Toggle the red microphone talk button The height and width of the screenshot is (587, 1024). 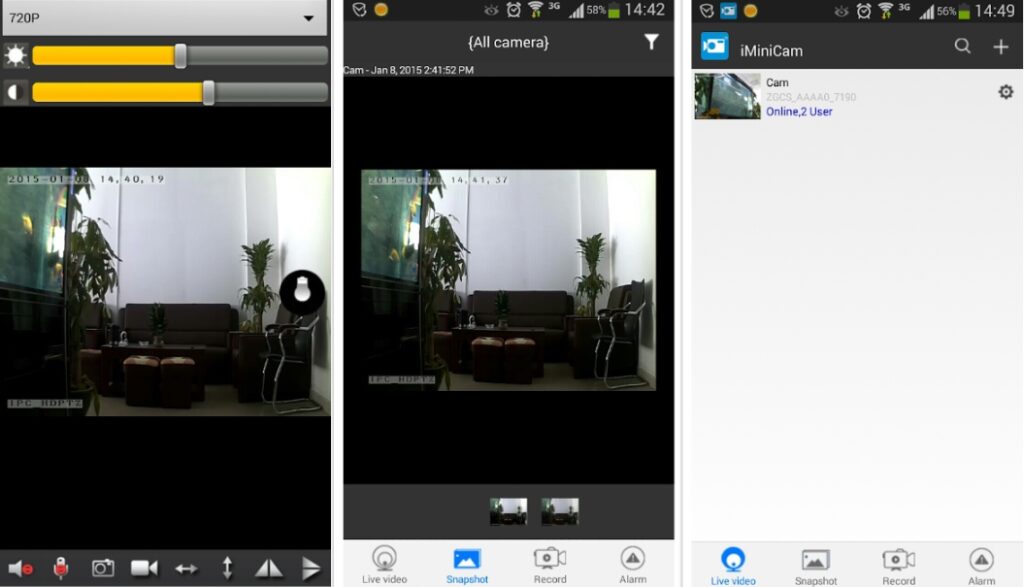coord(60,568)
